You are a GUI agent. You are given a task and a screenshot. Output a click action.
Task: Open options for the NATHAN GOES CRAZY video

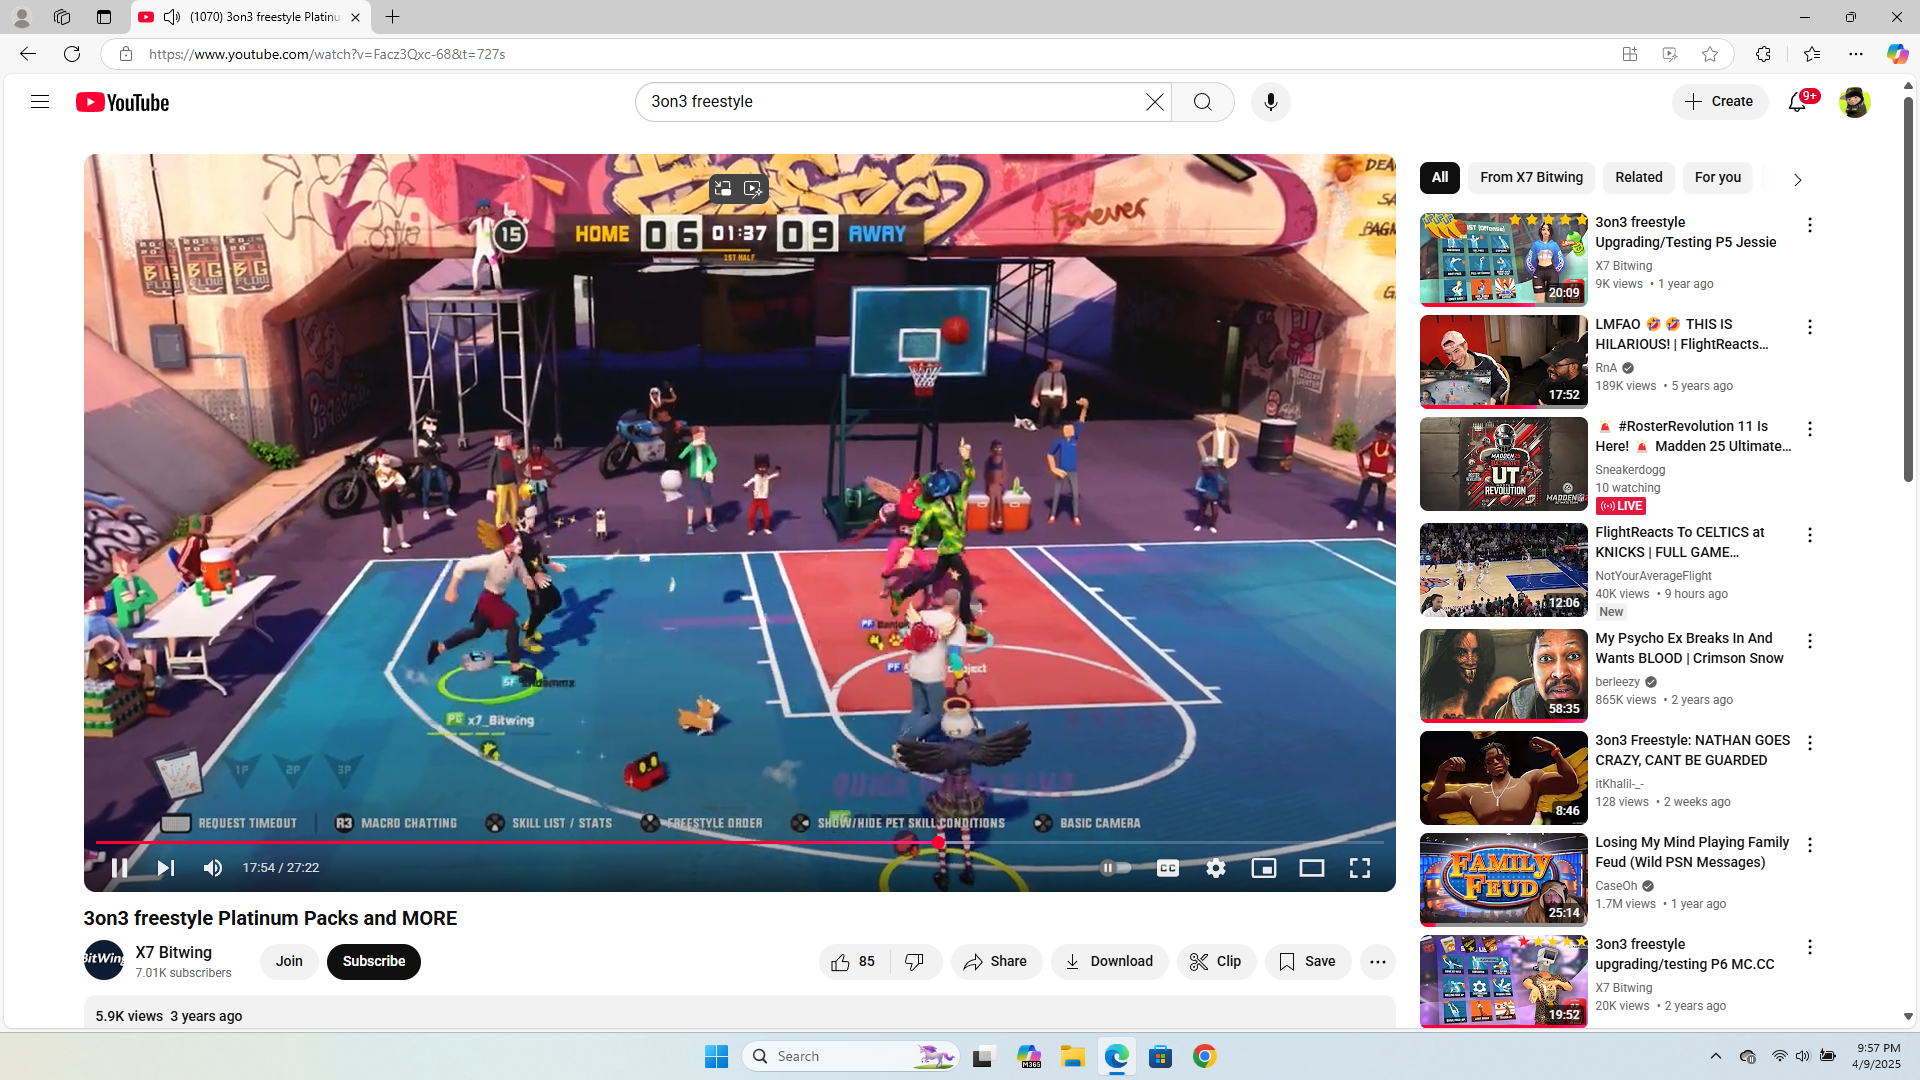[1810, 744]
